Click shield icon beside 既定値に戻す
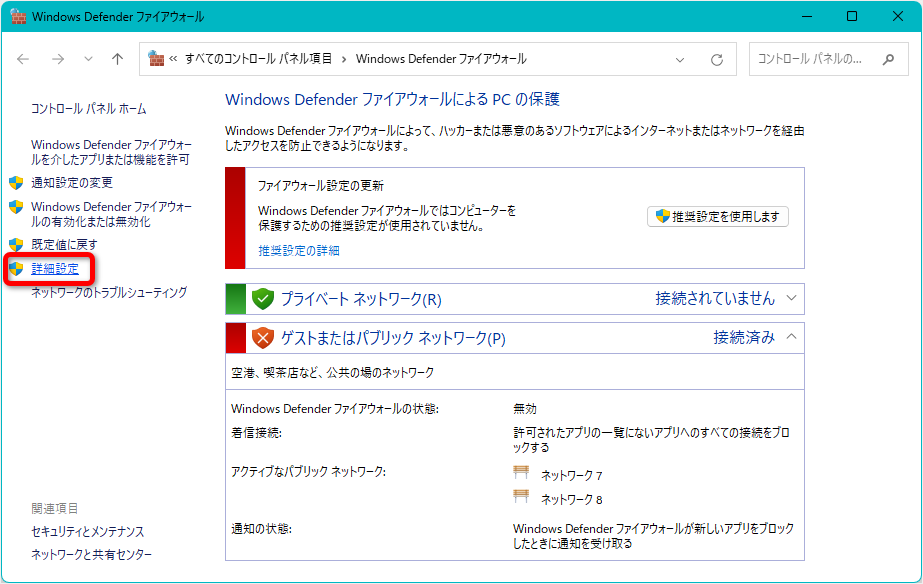Image resolution: width=923 pixels, height=584 pixels. (16, 244)
